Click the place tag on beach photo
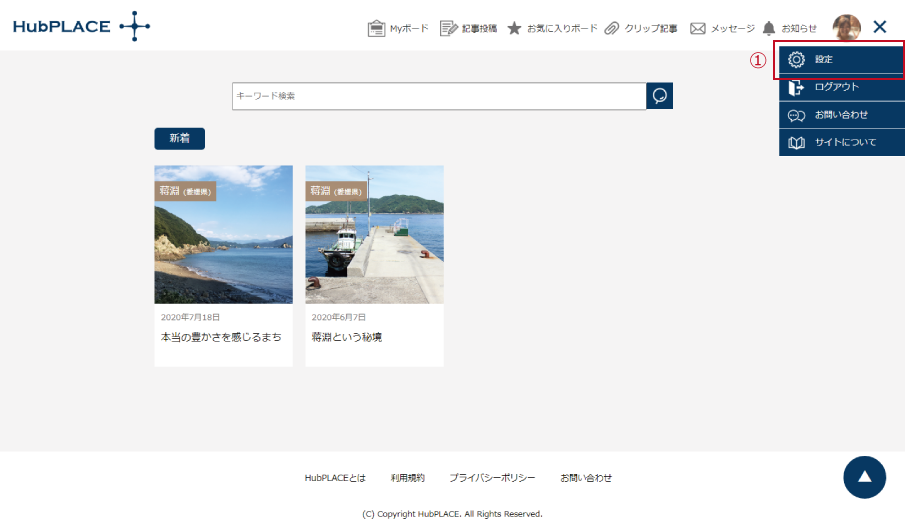Viewport: 905px width, 524px height. click(185, 191)
